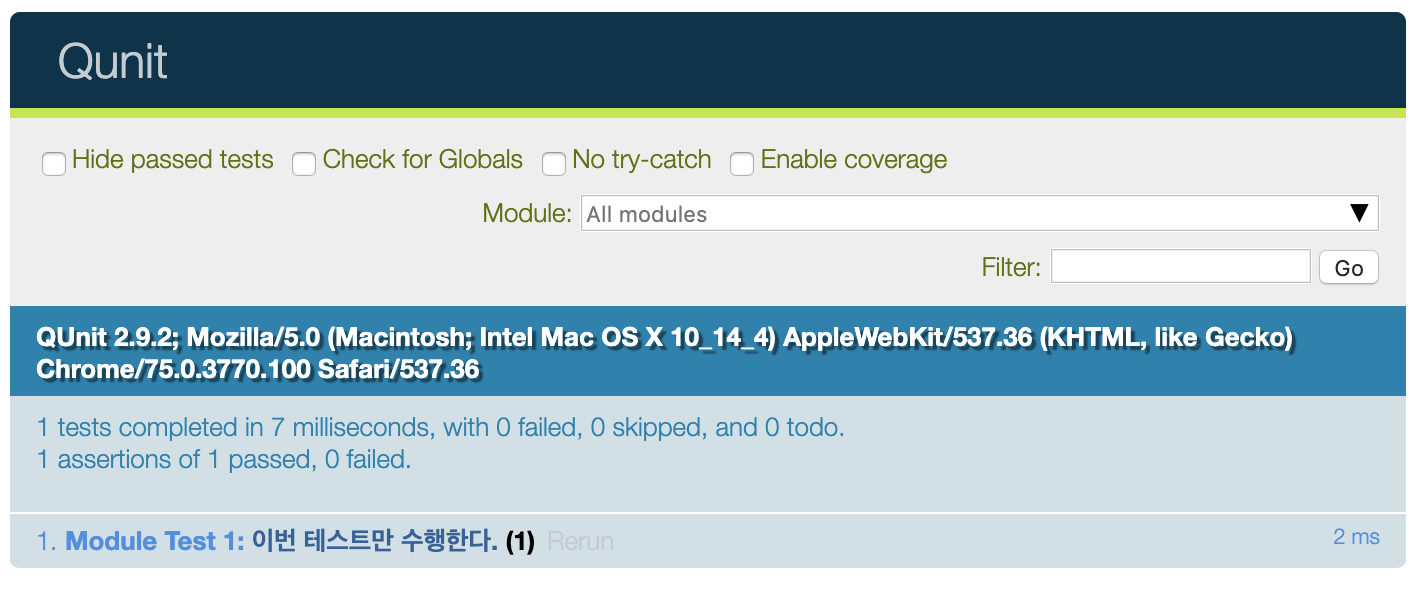This screenshot has height=590, width=1422.
Task: Expand the Module Test 1 result row
Action: pyautogui.click(x=708, y=541)
